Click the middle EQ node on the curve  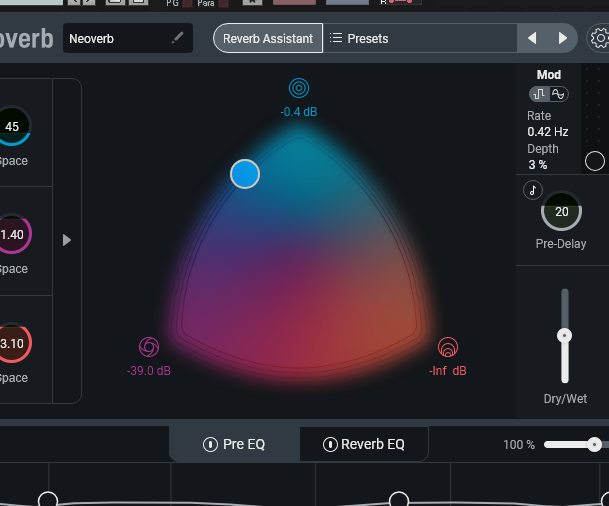(x=399, y=500)
